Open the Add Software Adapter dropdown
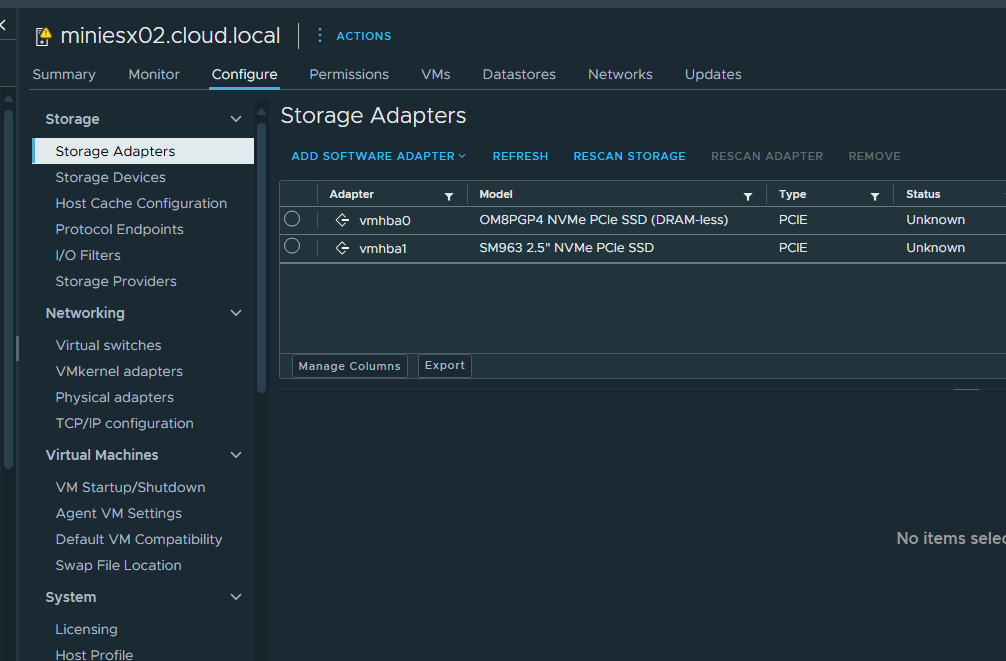Screen dimensions: 1006x661 pyautogui.click(x=379, y=156)
